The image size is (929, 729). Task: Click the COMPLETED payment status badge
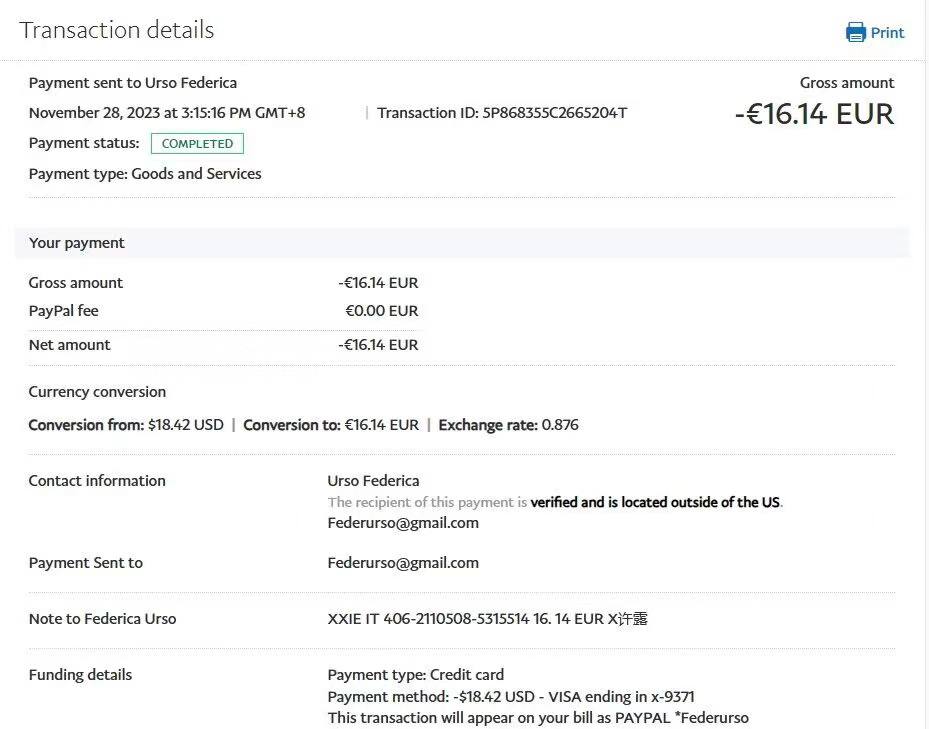click(197, 144)
